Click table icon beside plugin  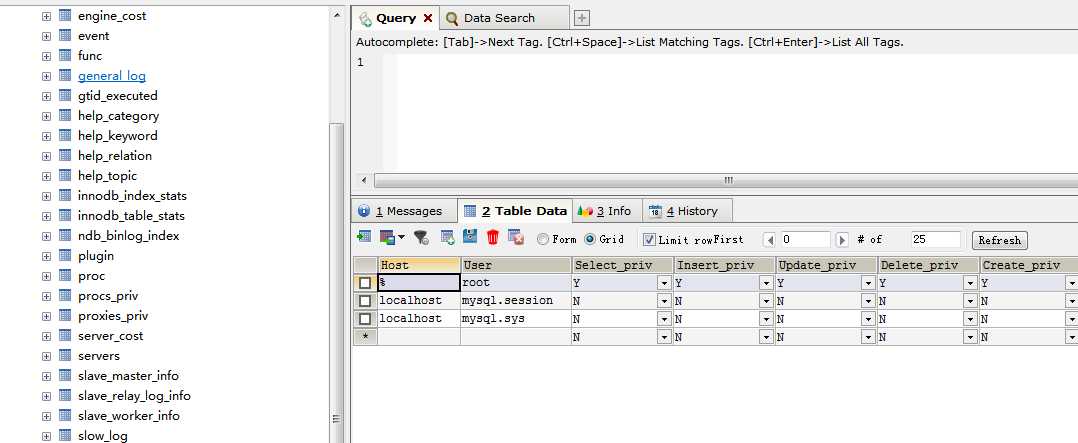[x=65, y=255]
